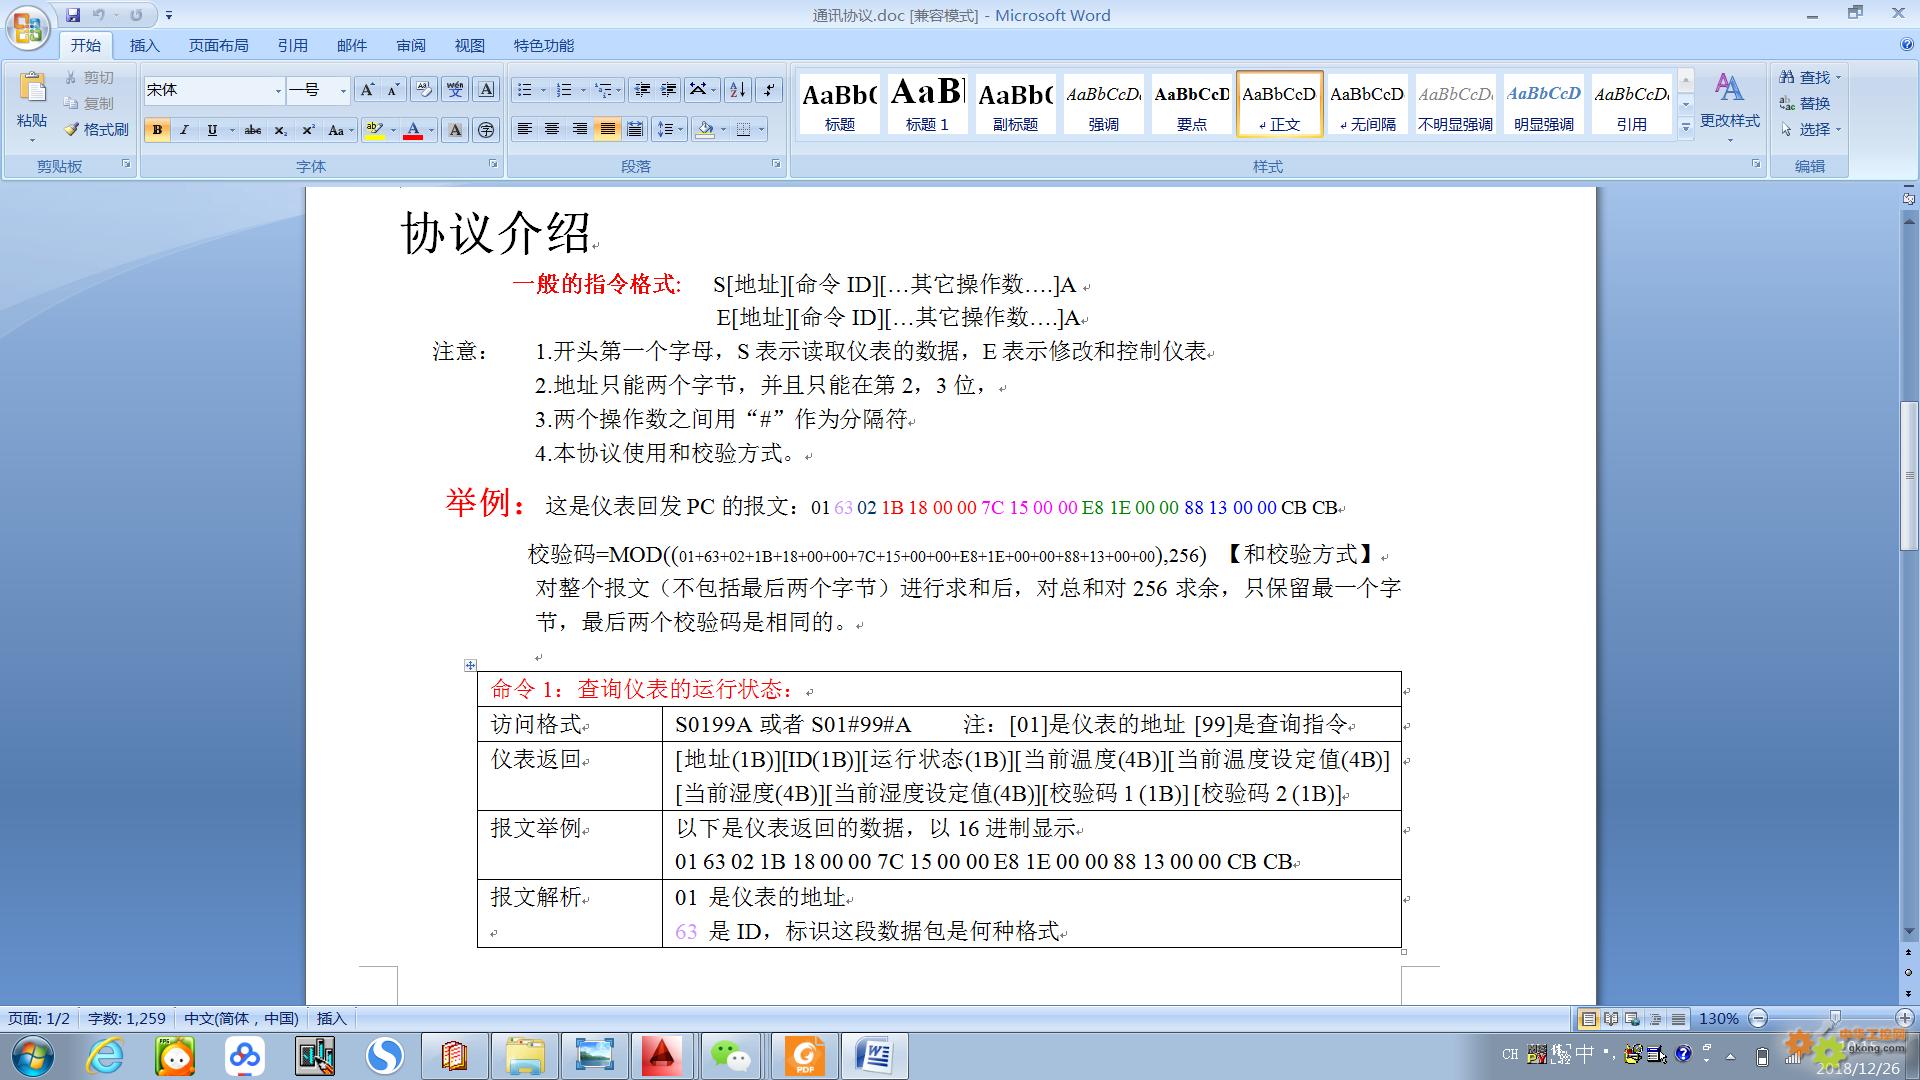1920x1080 pixels.
Task: Toggle Underline formatting
Action: [x=211, y=130]
